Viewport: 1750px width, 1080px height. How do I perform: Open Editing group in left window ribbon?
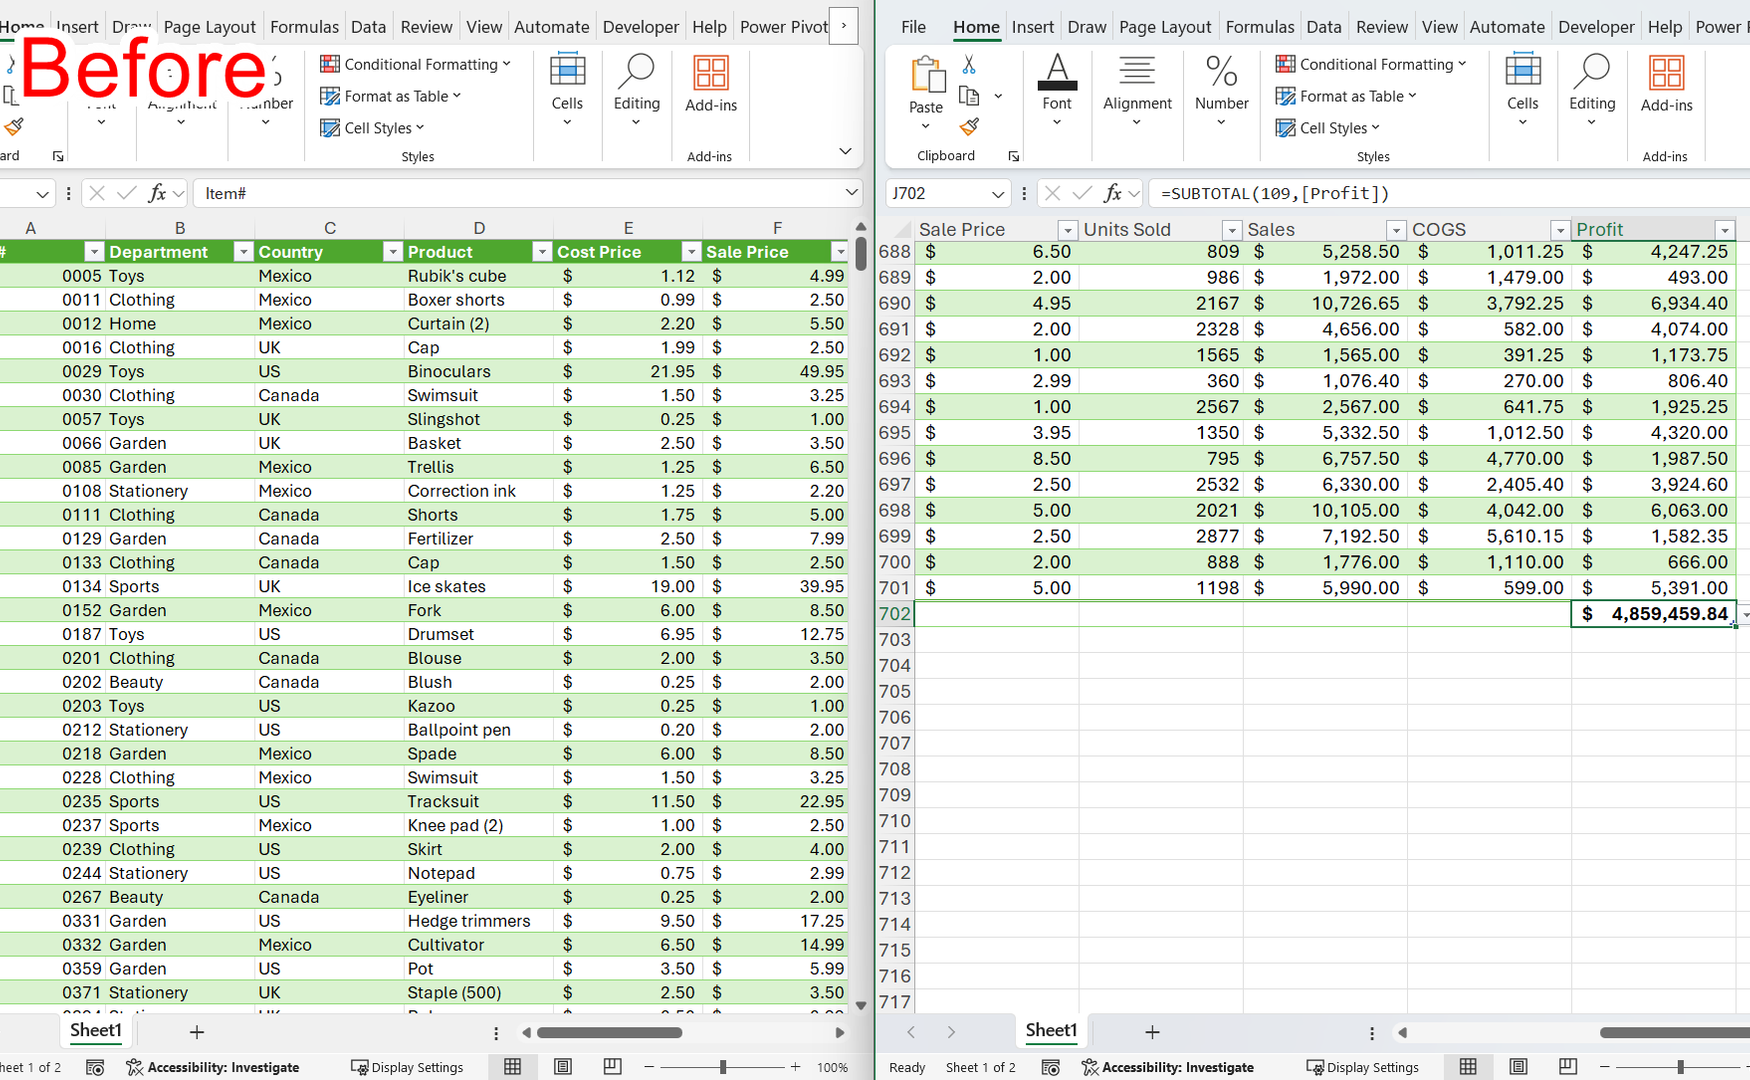click(x=636, y=91)
